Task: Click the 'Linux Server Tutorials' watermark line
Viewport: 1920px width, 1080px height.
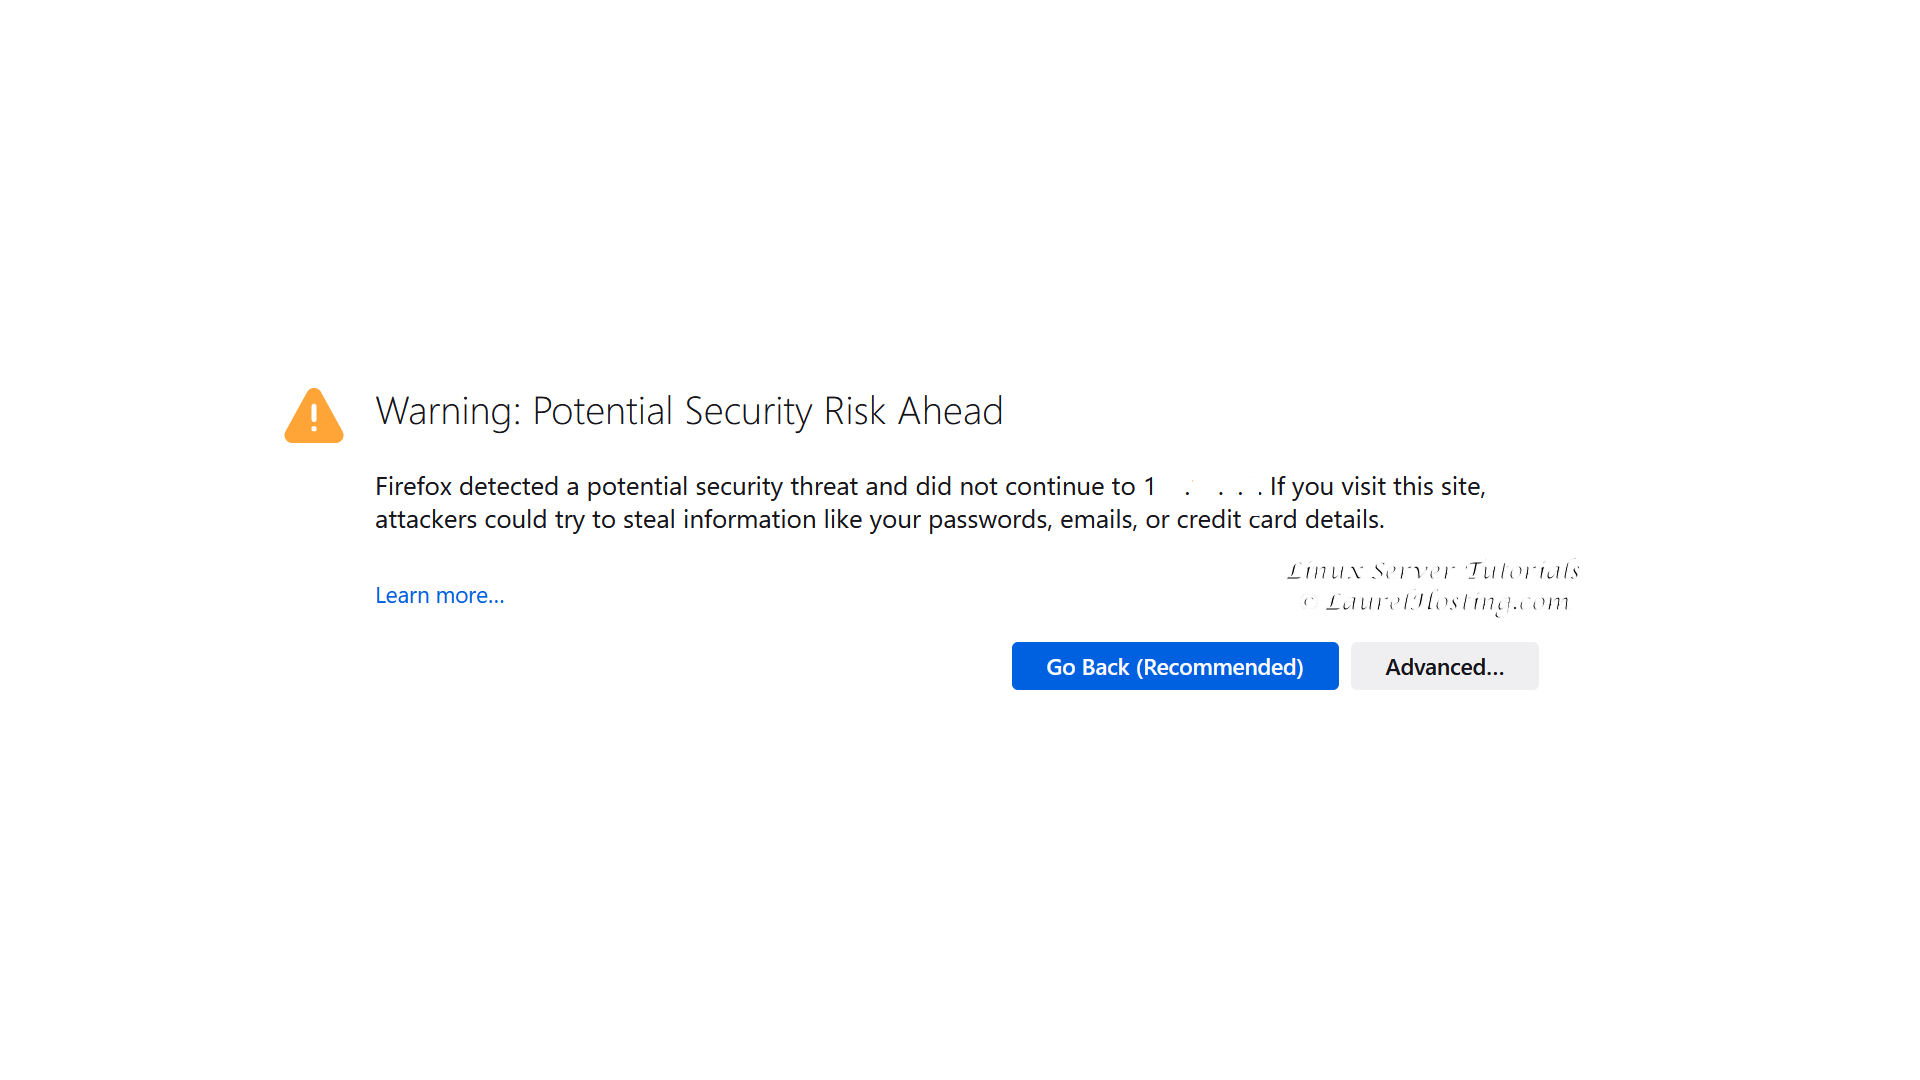Action: [1433, 570]
